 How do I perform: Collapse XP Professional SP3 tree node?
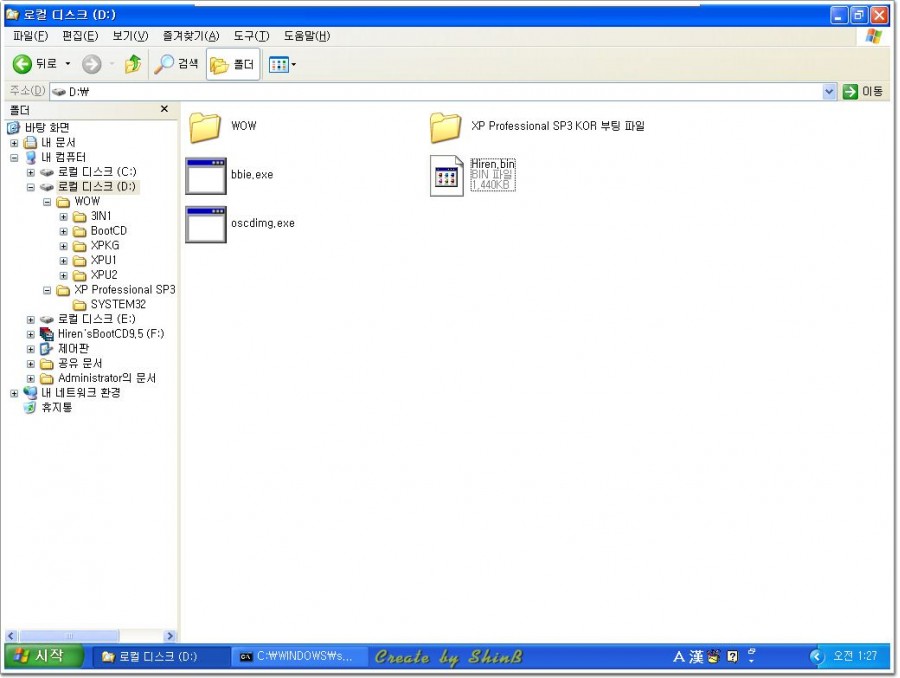pyautogui.click(x=47, y=290)
